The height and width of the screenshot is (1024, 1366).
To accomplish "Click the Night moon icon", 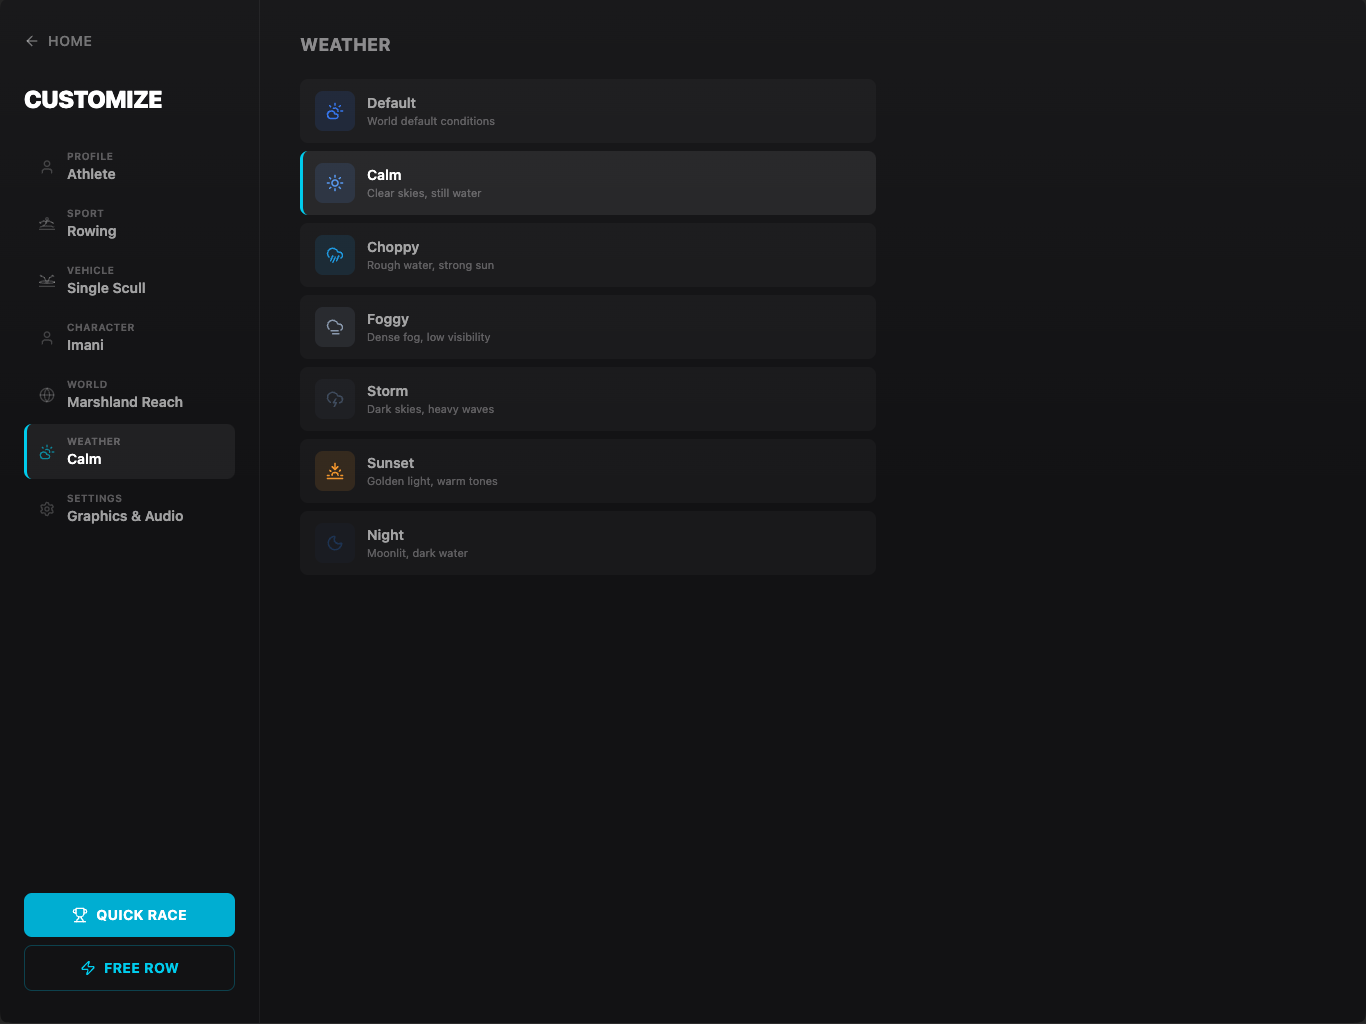I will click(x=335, y=543).
